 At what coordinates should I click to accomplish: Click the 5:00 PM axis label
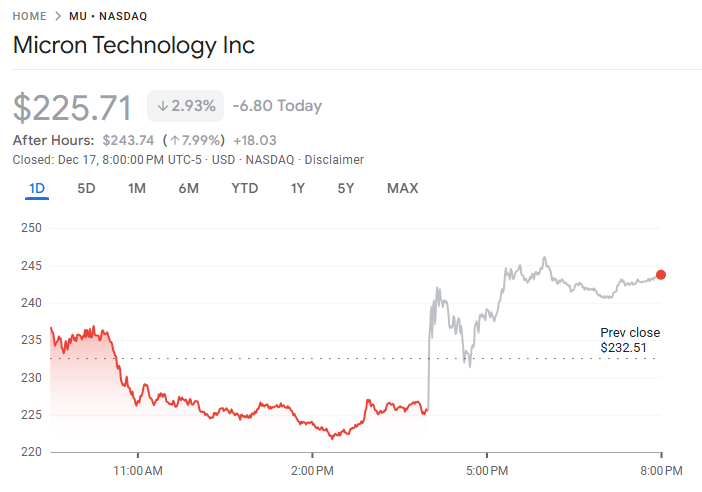point(487,469)
